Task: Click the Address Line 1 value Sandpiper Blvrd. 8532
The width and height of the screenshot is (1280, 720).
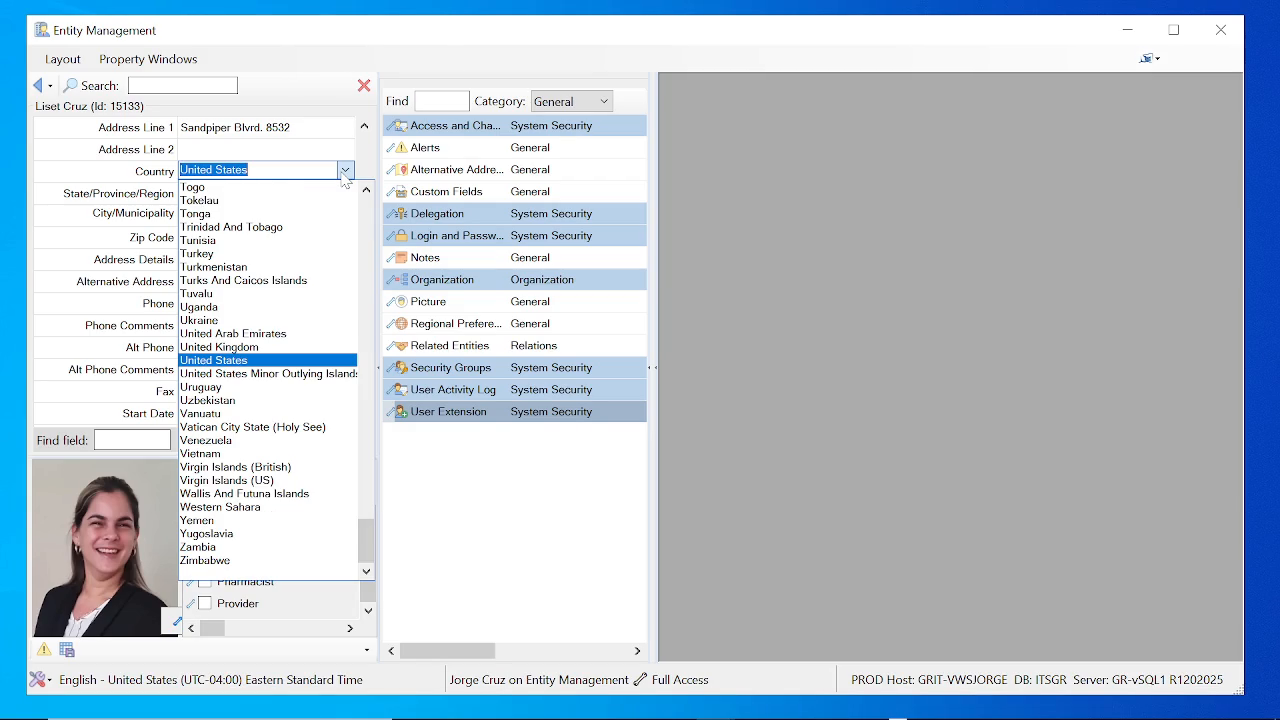Action: point(235,128)
